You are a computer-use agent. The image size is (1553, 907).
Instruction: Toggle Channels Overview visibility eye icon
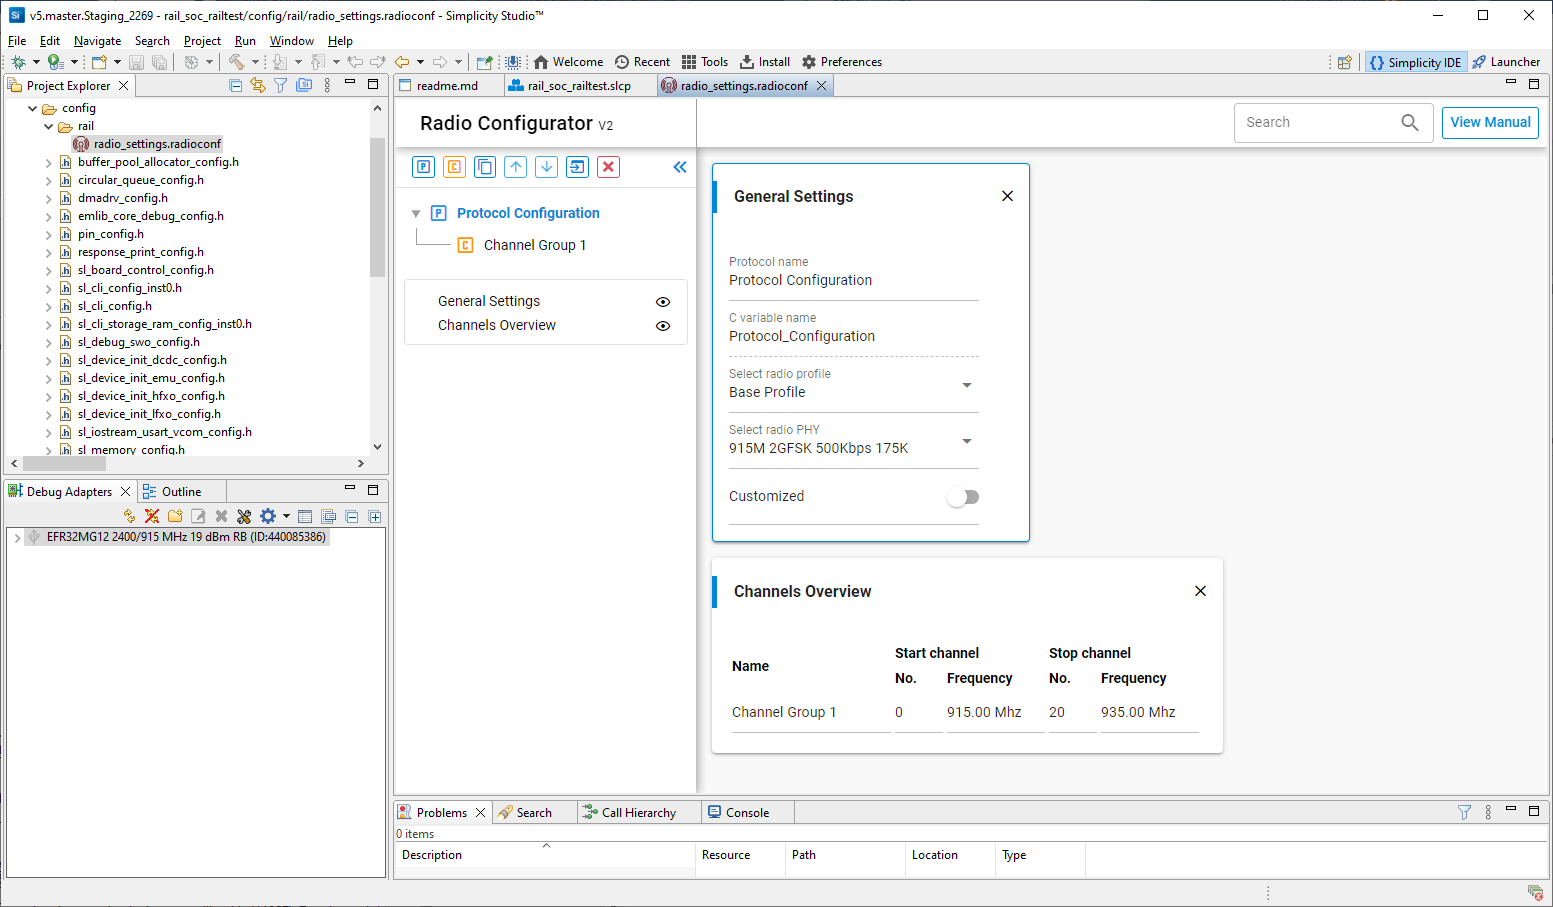tap(663, 326)
